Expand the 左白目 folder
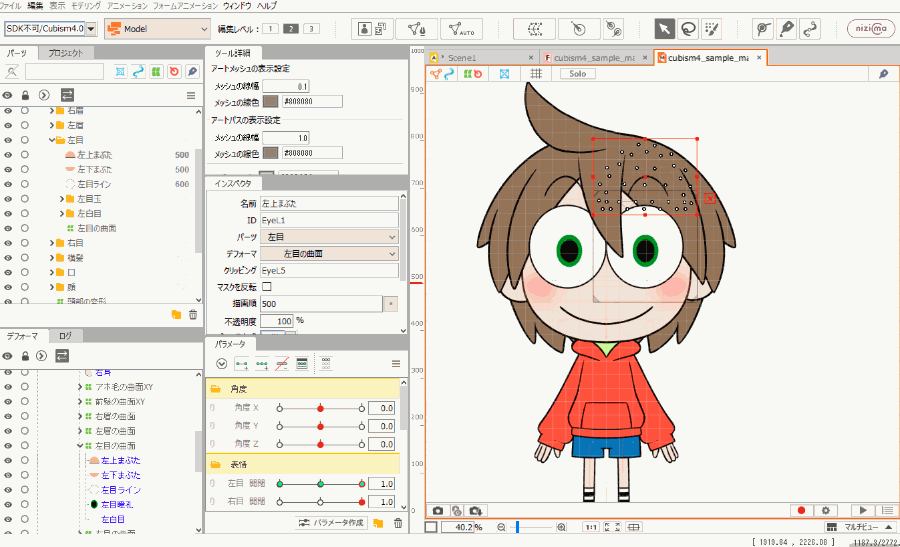900x547 pixels. pos(62,214)
